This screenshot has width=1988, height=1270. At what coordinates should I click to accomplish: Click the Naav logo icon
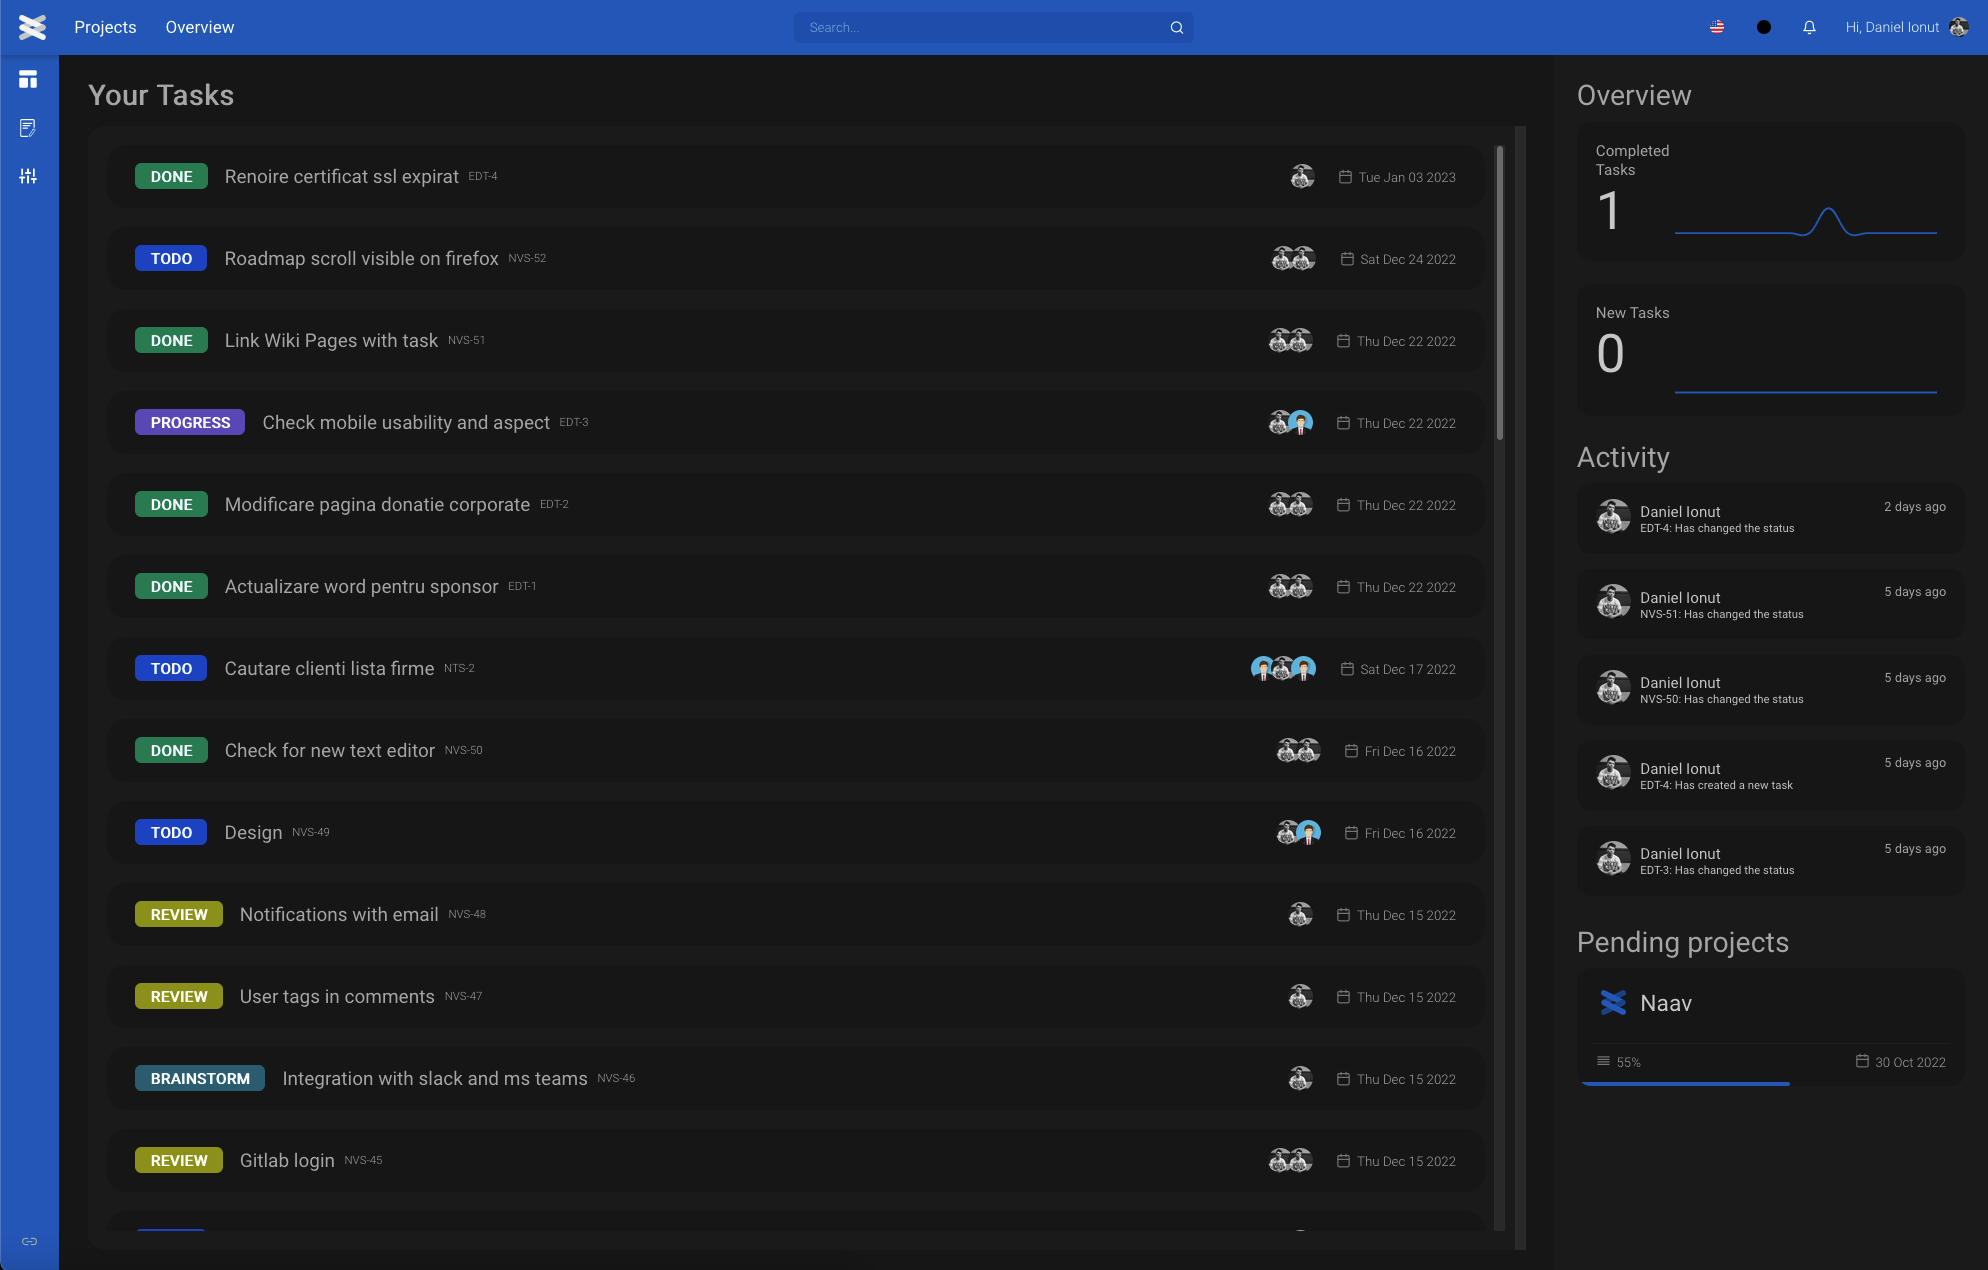pyautogui.click(x=32, y=27)
